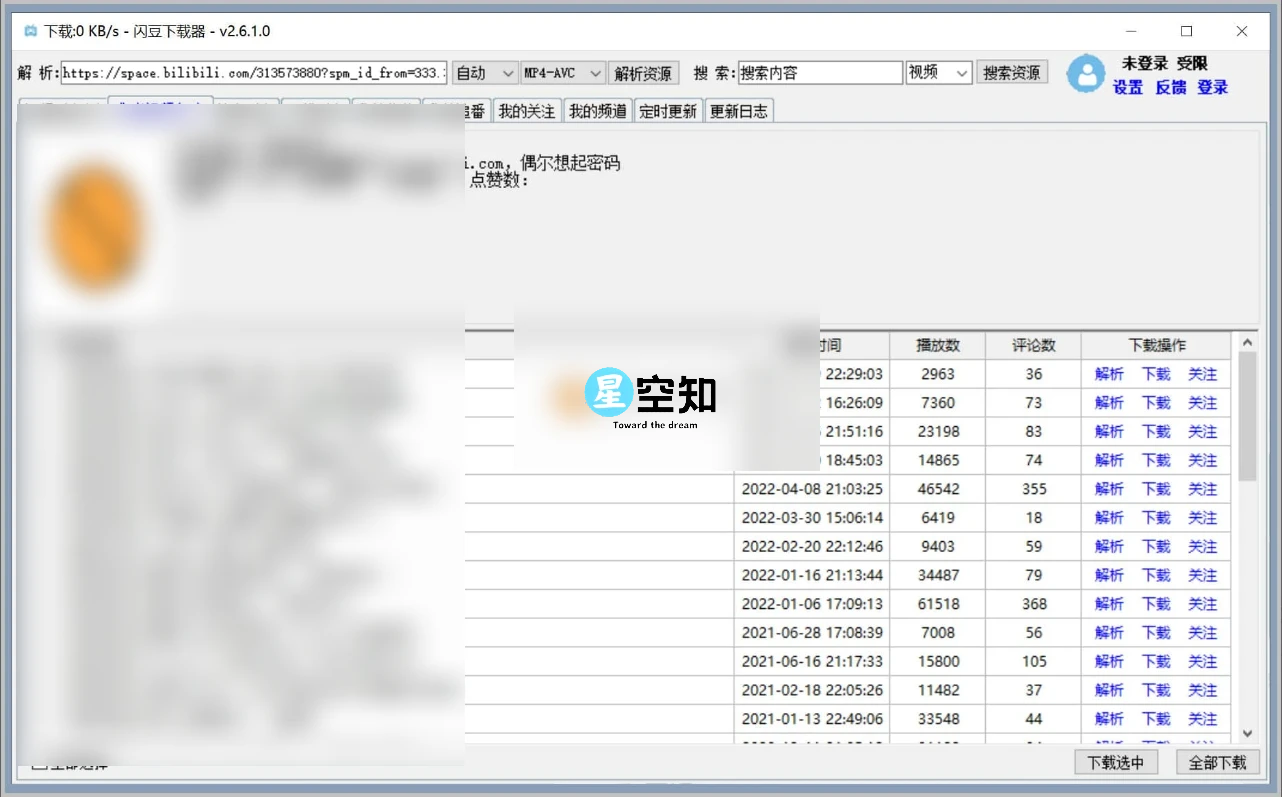This screenshot has width=1282, height=797.
Task: Open the 更新日志 tab
Action: pos(739,110)
